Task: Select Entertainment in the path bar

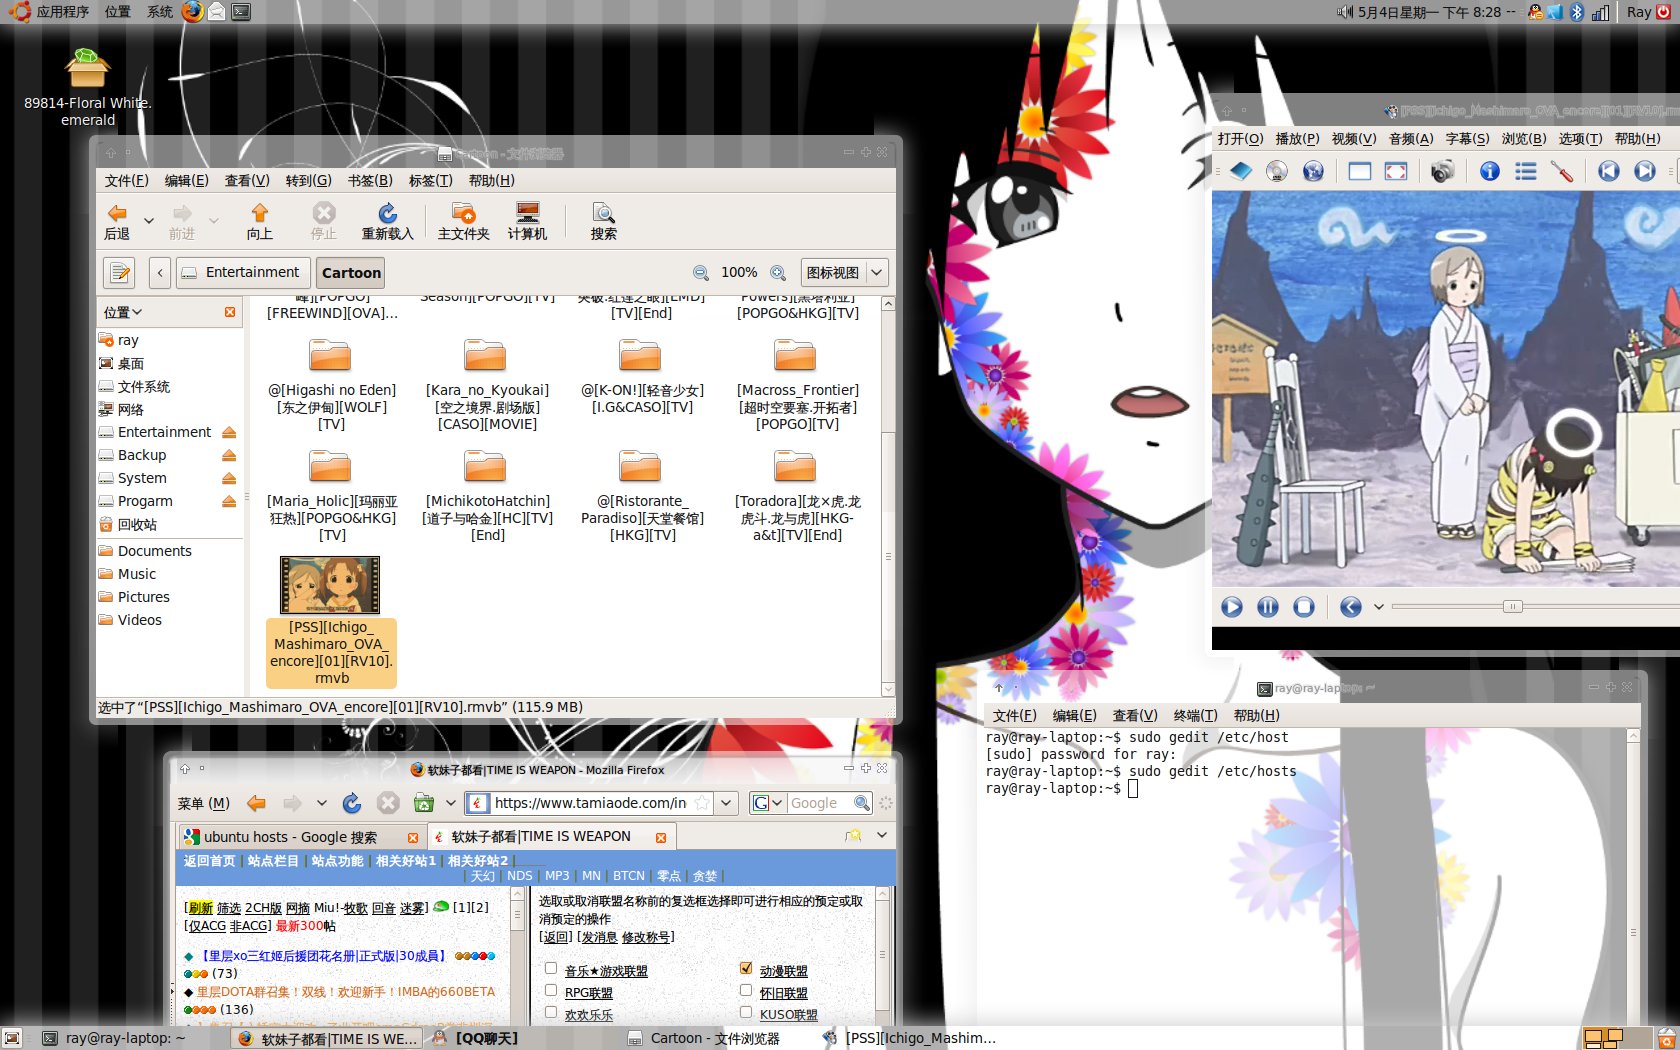Action: (x=241, y=273)
